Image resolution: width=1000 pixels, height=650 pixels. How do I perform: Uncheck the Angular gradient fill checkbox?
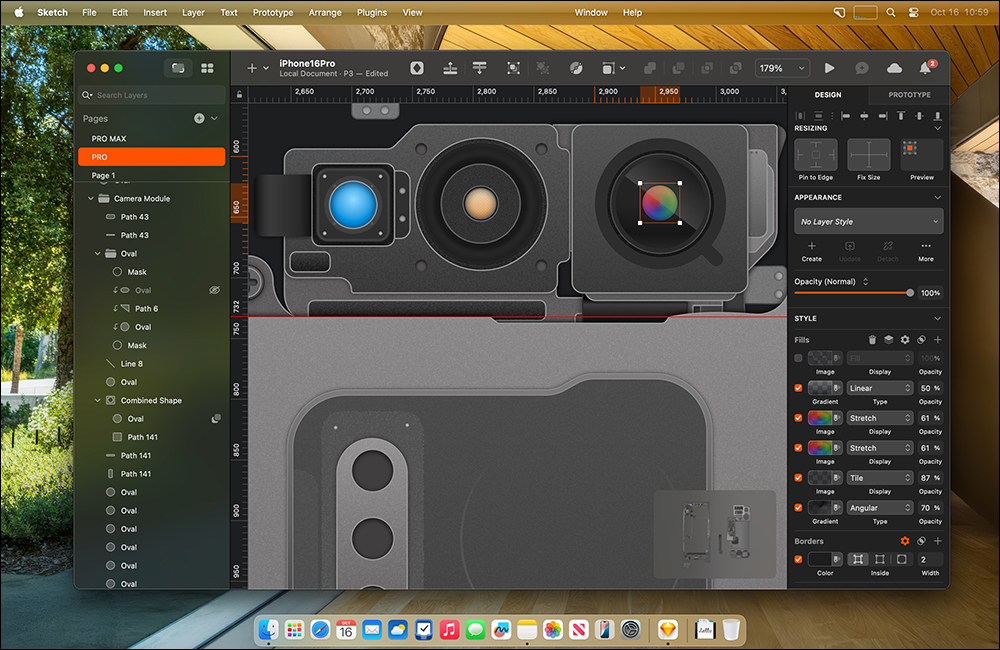pos(798,508)
